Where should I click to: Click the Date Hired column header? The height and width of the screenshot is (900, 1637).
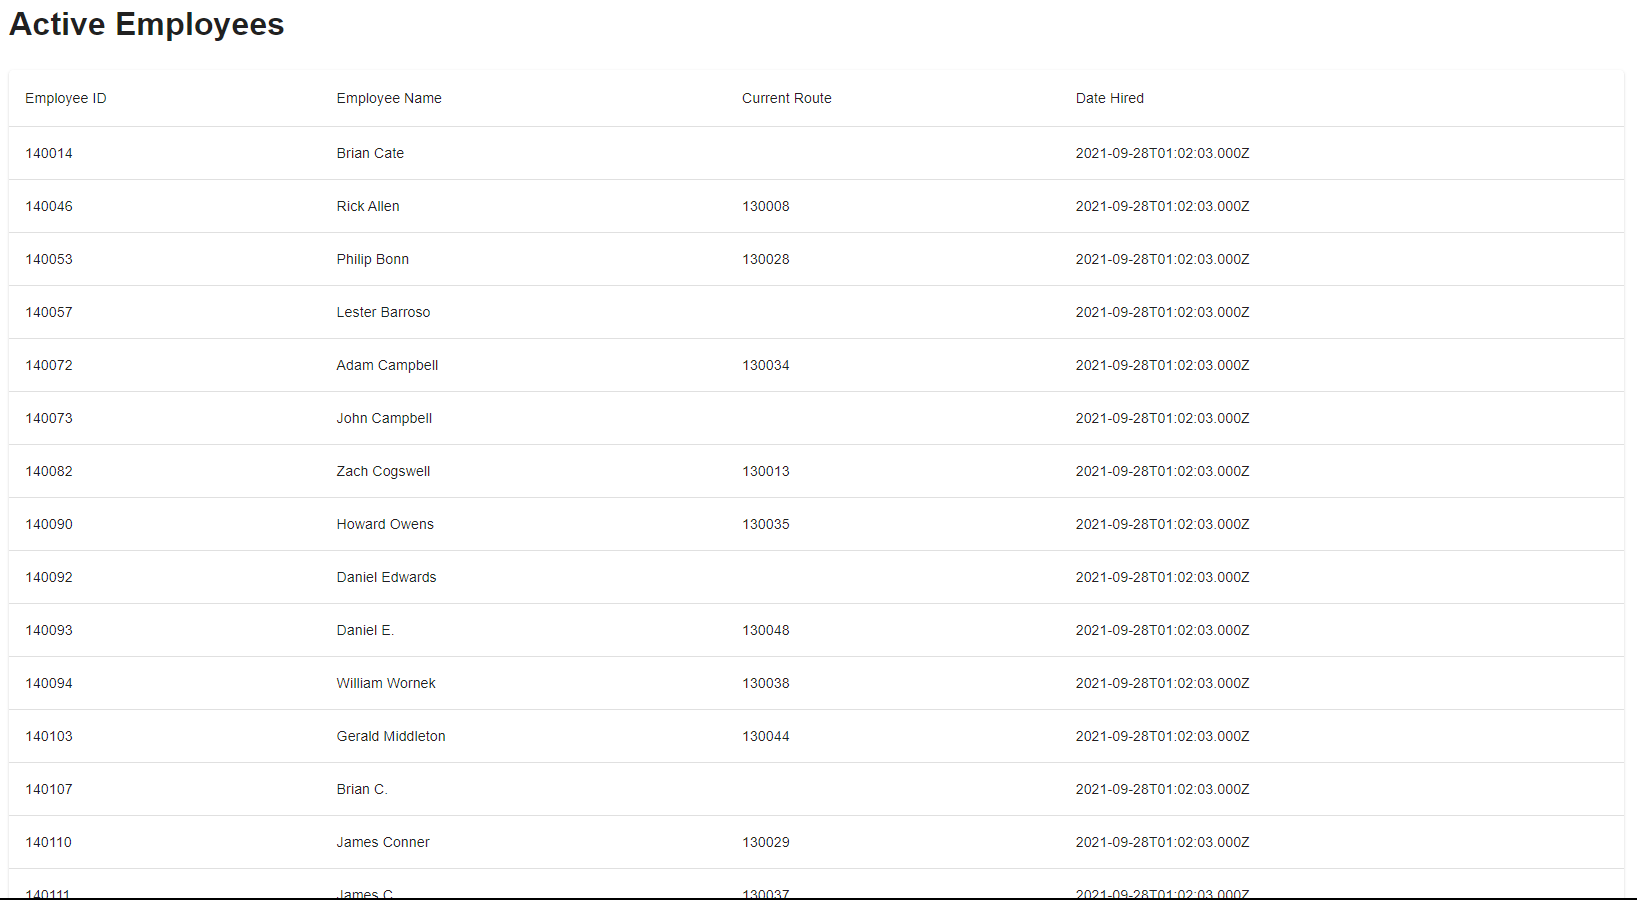click(1109, 98)
